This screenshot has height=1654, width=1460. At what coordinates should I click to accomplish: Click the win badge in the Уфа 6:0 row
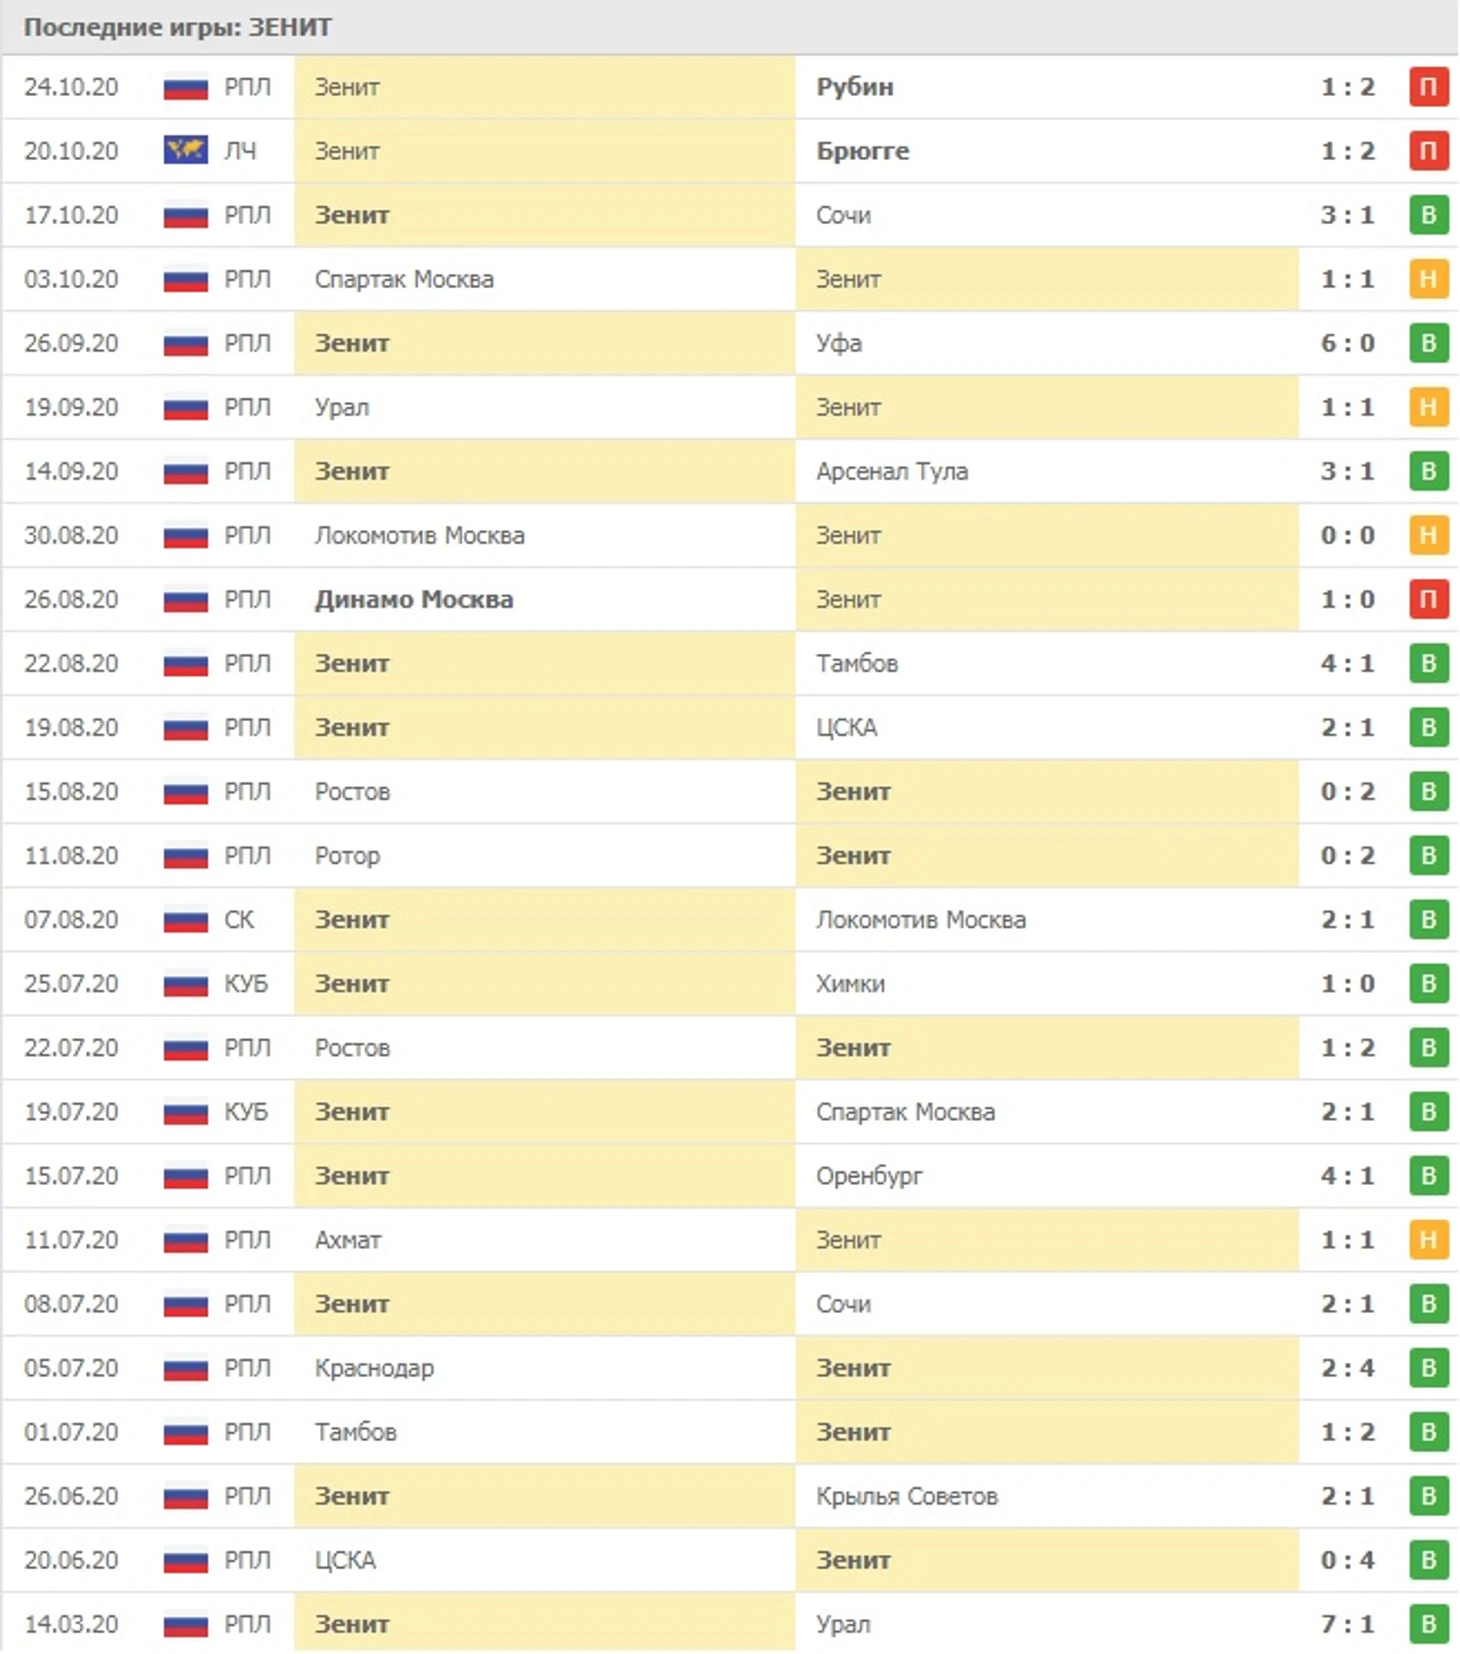1428,343
